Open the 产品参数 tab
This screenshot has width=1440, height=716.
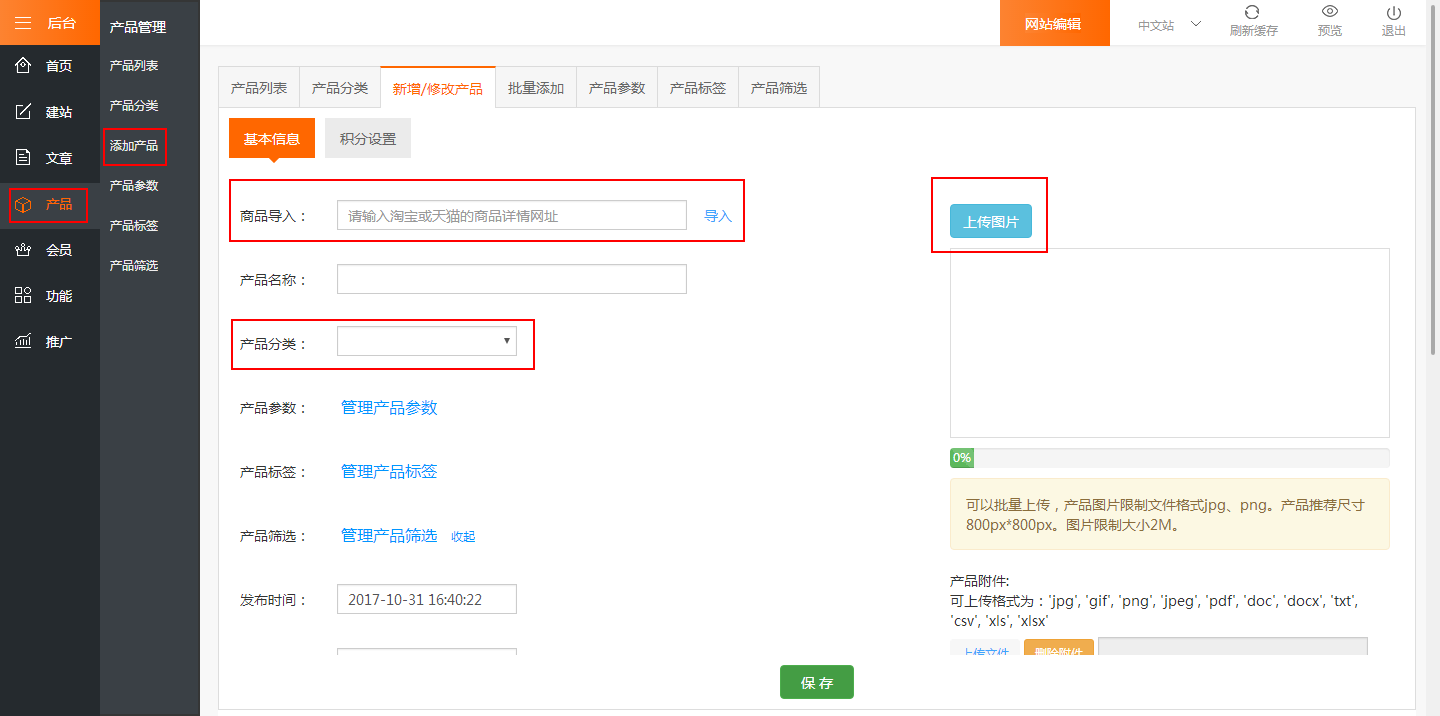point(617,88)
